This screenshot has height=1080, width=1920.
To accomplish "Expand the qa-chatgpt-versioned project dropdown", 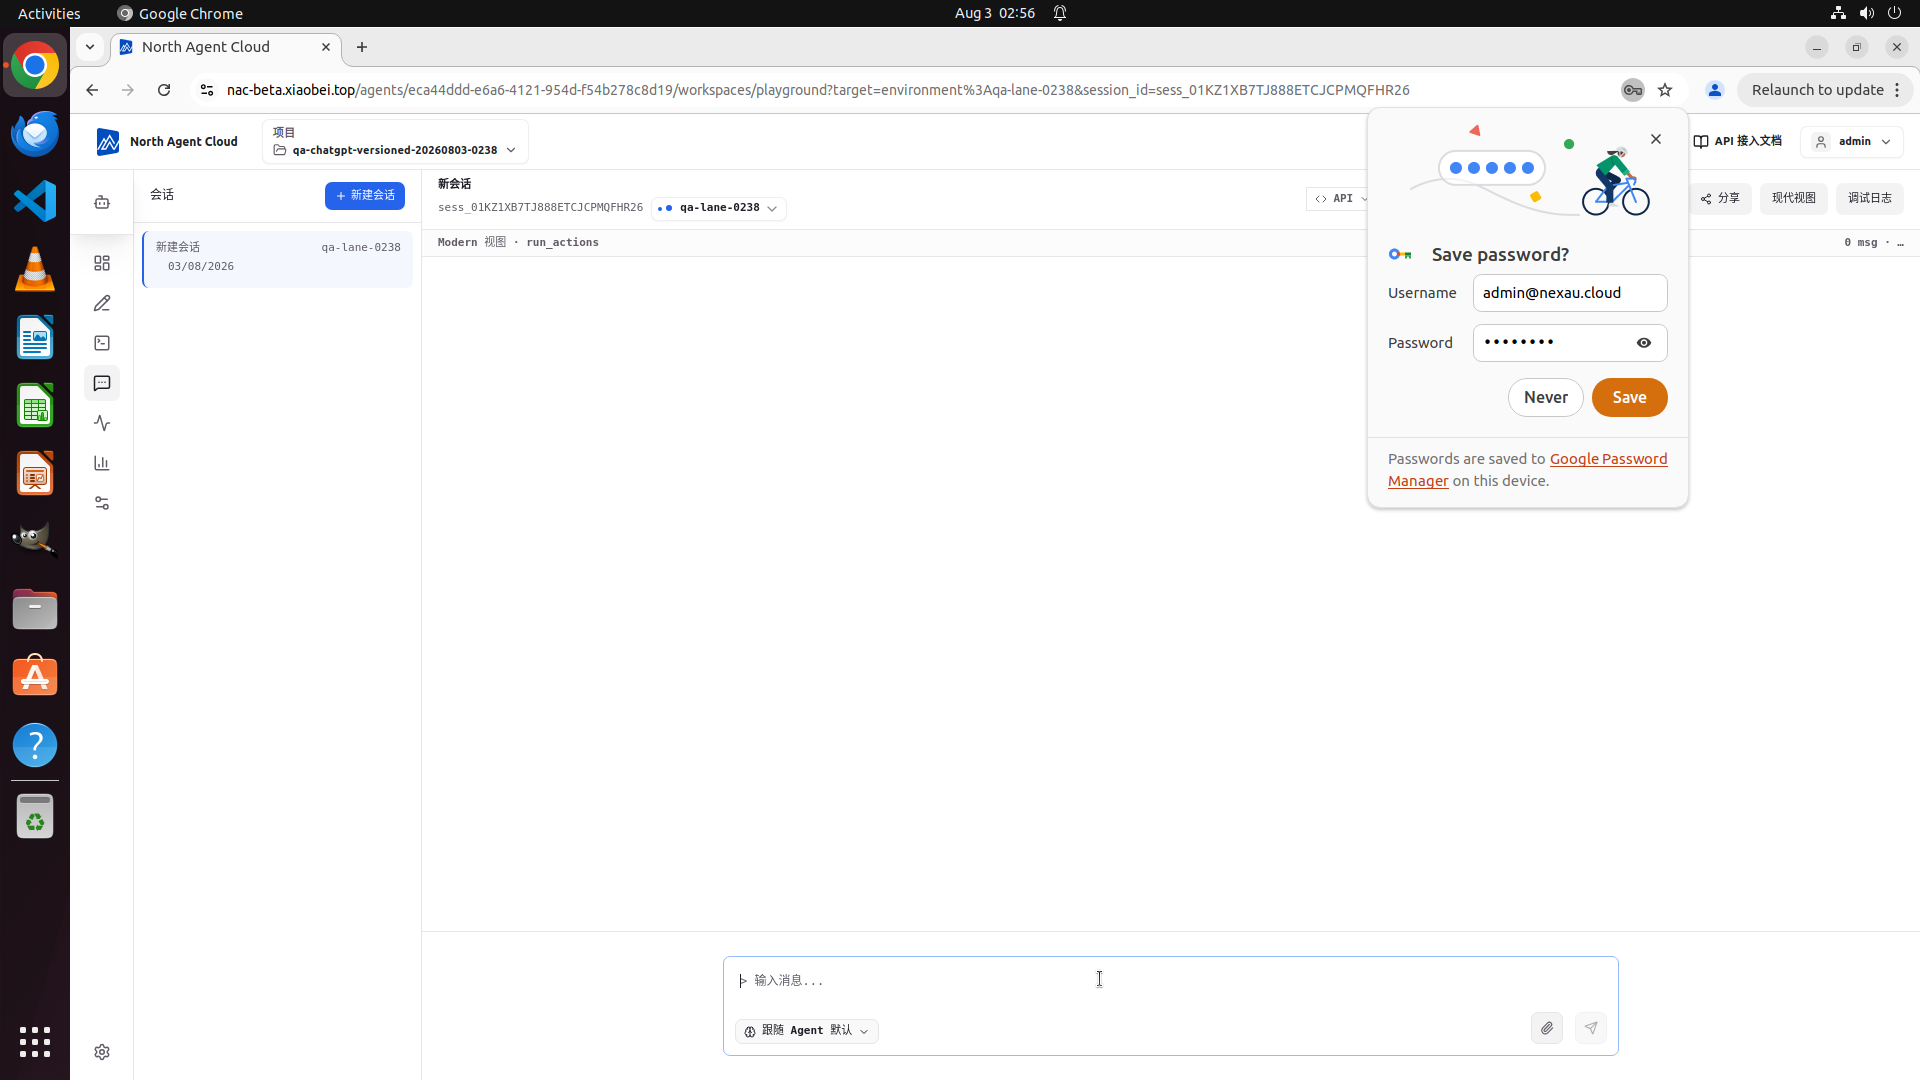I will (395, 141).
